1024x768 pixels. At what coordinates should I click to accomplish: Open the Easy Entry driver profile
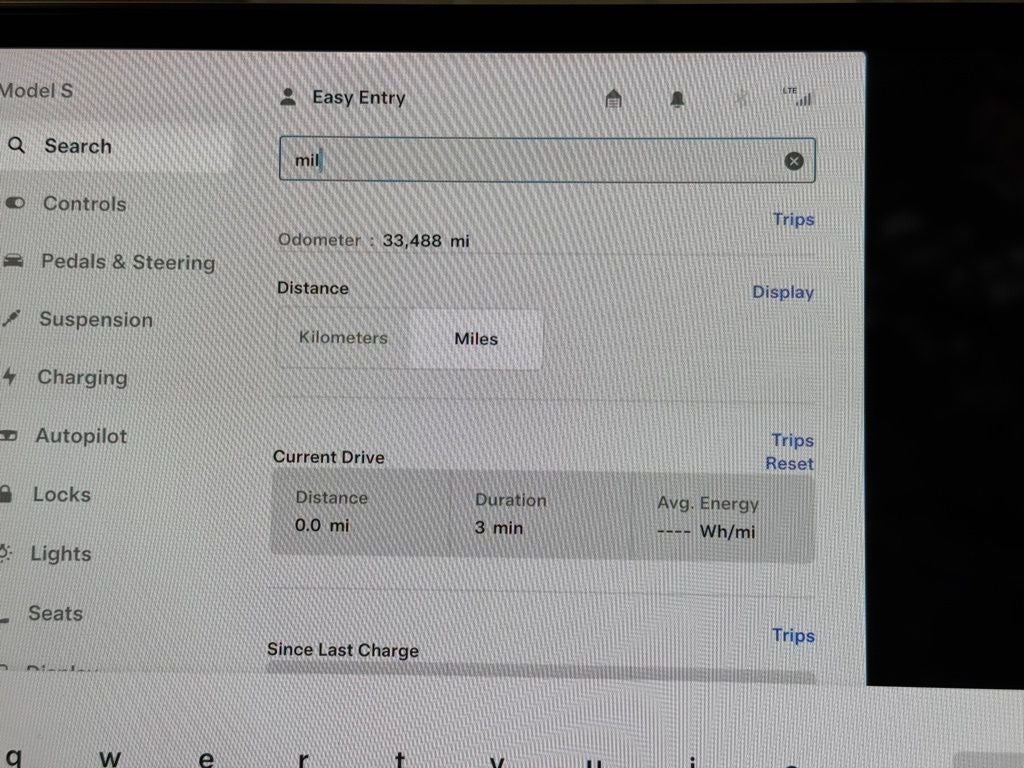tap(344, 97)
